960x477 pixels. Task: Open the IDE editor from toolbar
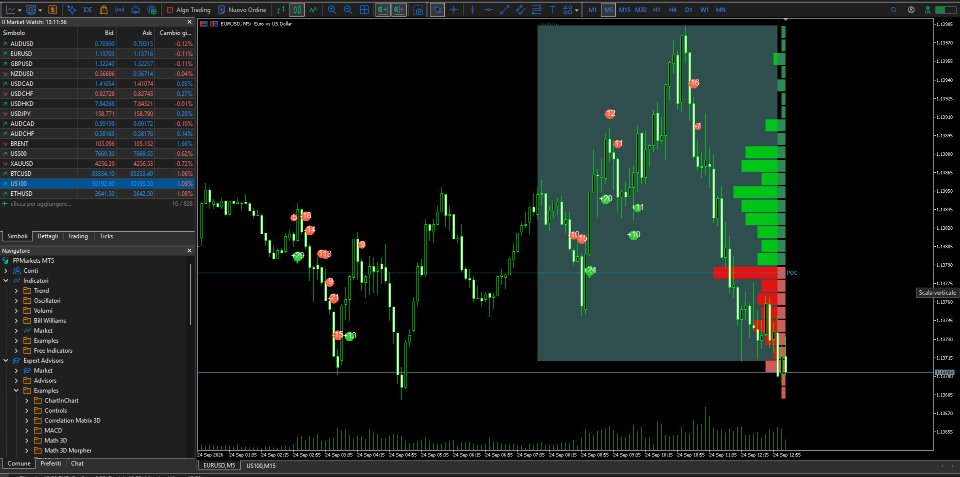tap(88, 10)
